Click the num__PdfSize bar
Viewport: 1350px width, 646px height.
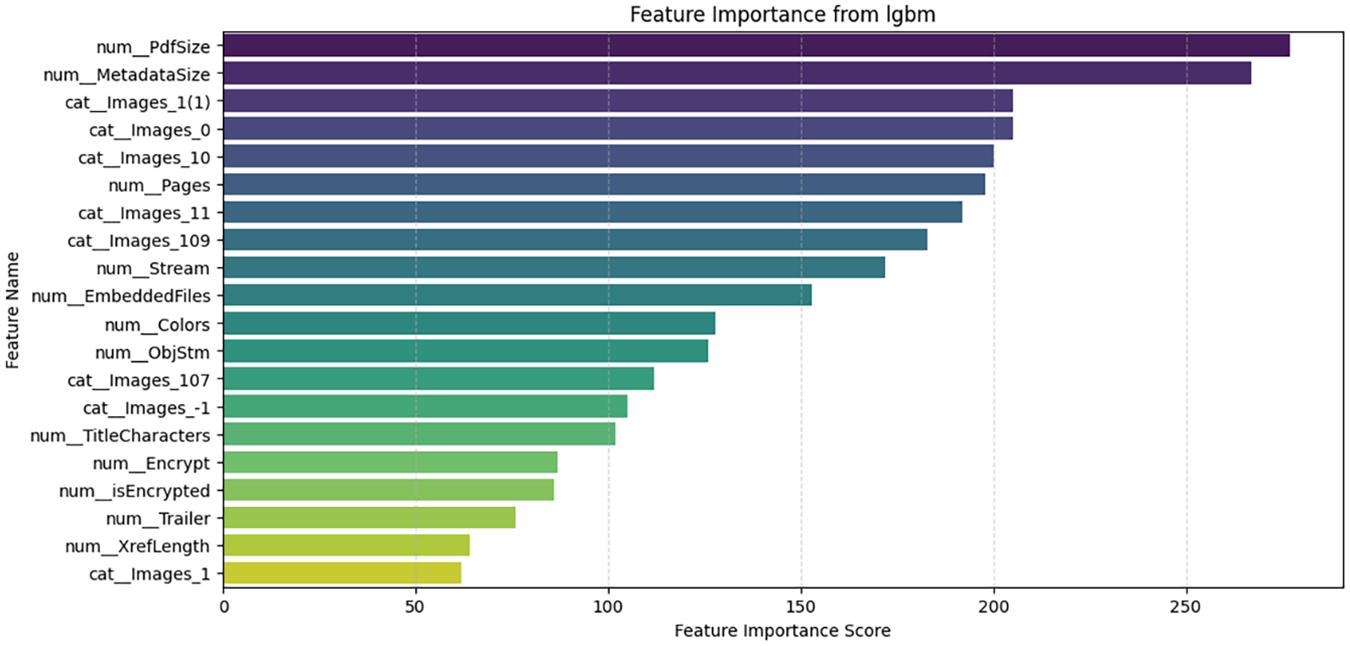(x=756, y=46)
